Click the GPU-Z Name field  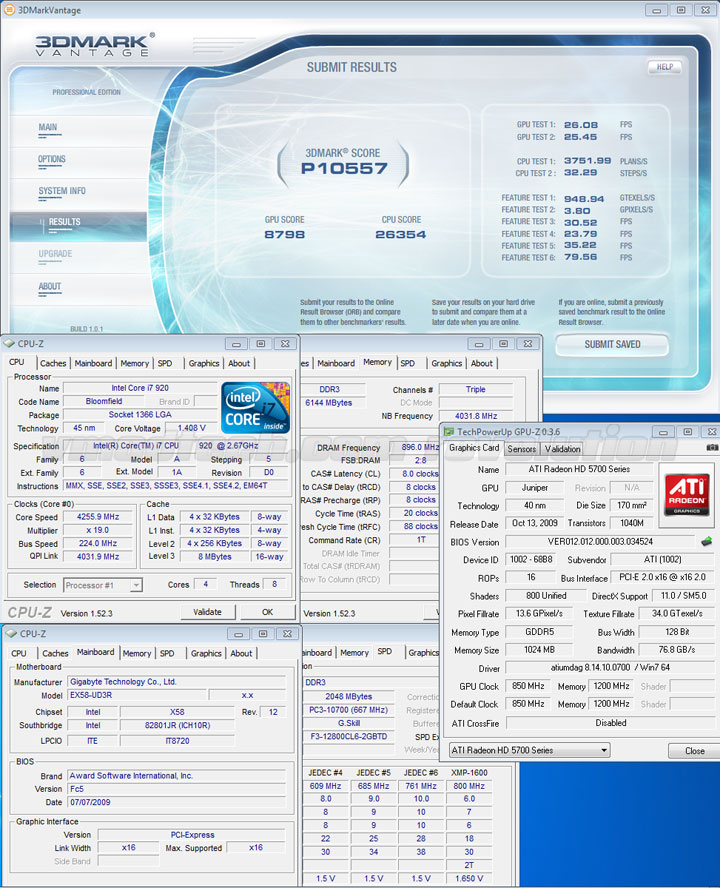(578, 469)
